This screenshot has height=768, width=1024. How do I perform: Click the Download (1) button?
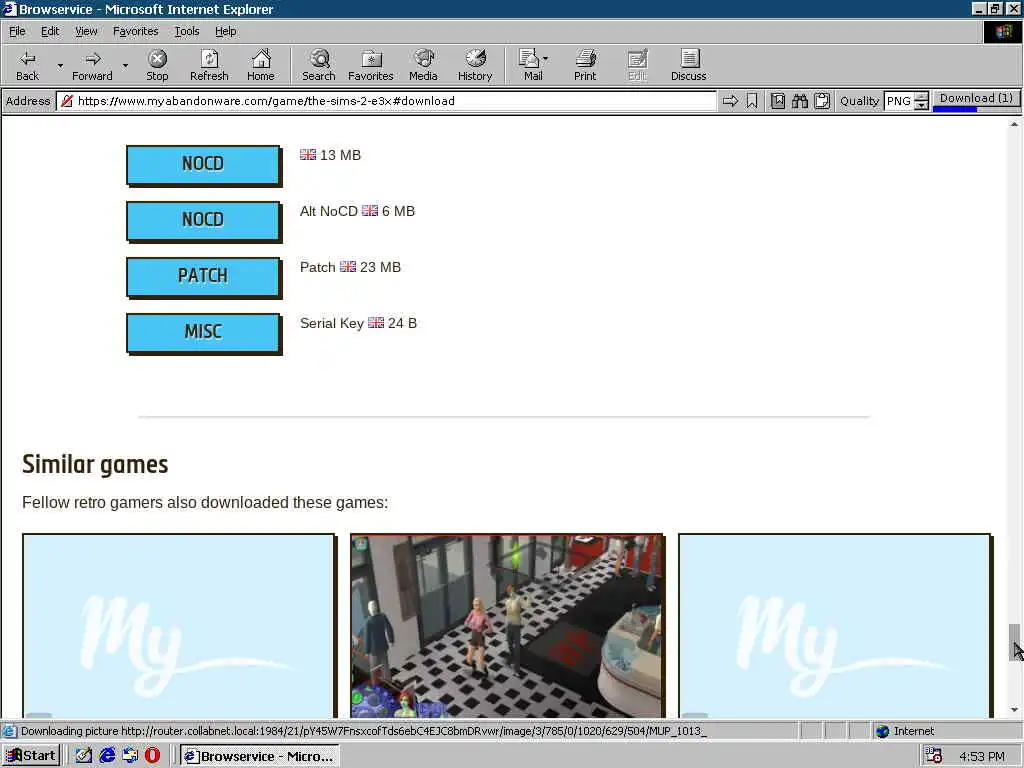click(976, 99)
